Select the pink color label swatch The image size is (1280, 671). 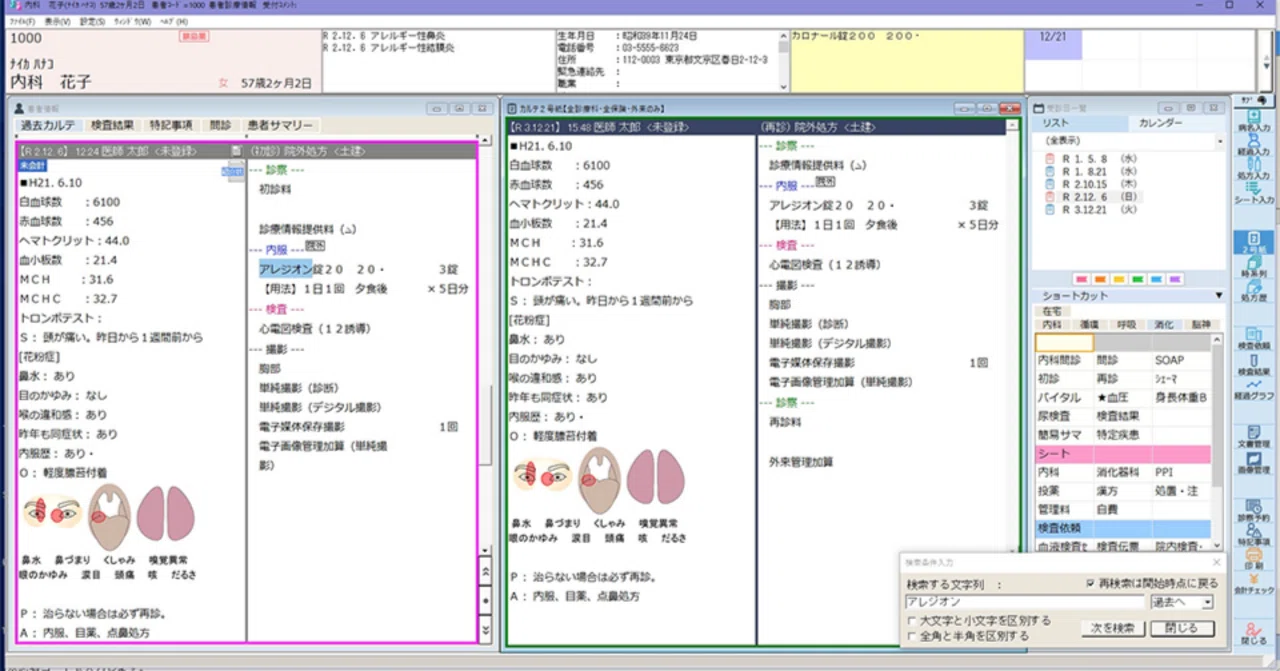pyautogui.click(x=1082, y=279)
